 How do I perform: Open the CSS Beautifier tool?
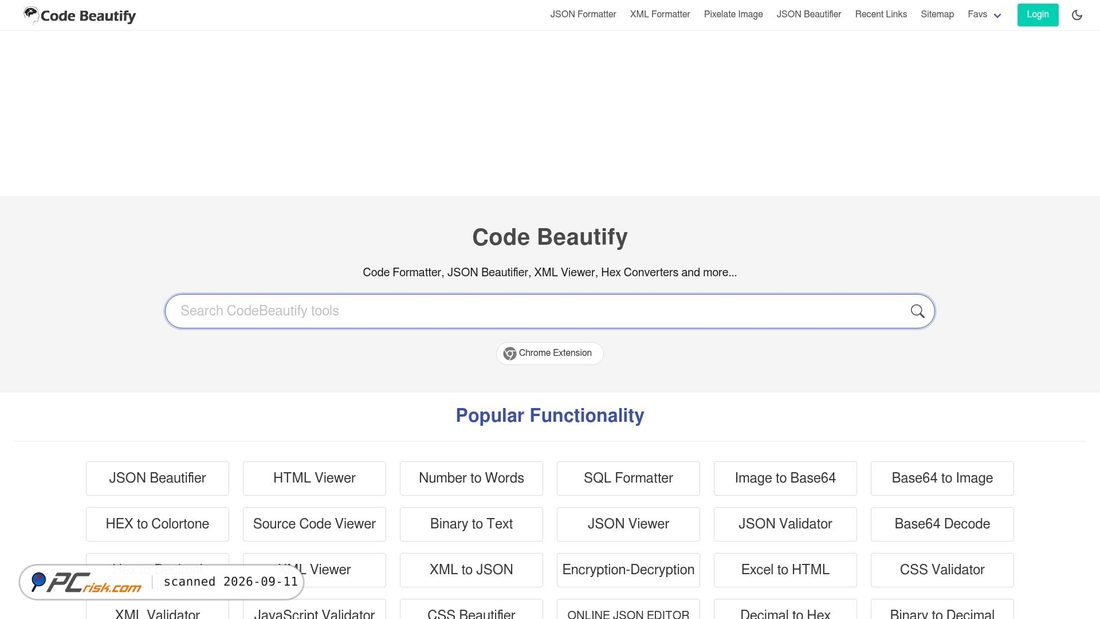point(471,609)
